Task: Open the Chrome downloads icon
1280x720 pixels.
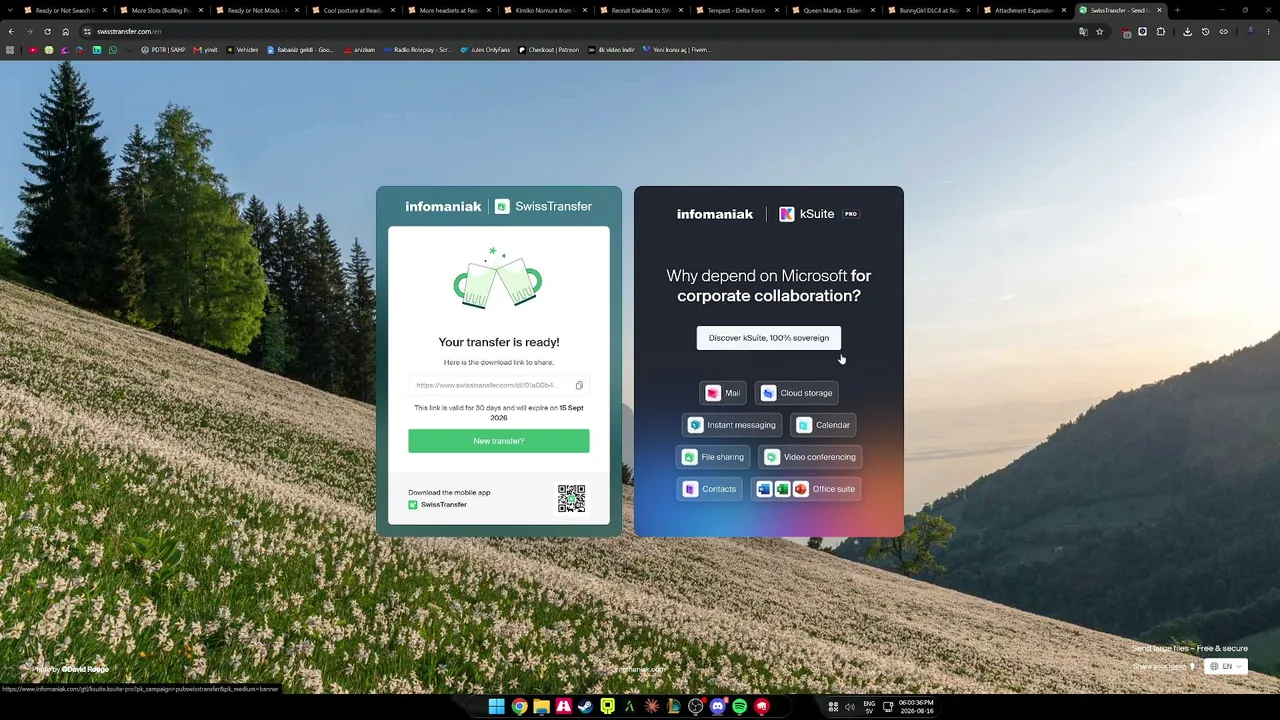Action: [1187, 31]
